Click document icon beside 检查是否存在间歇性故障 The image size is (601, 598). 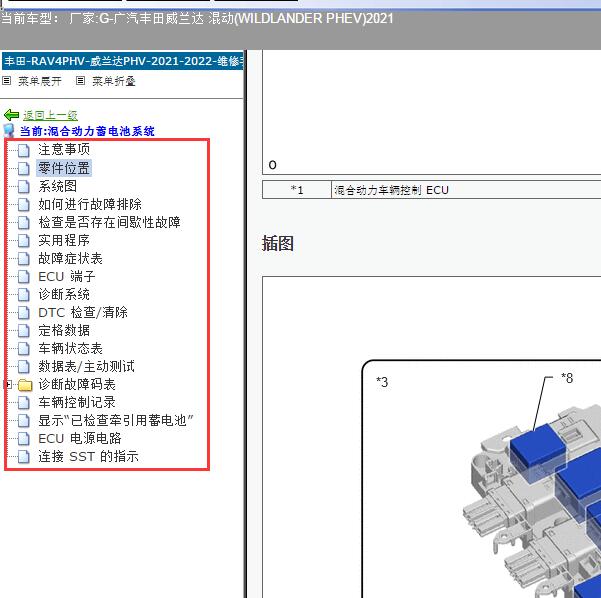[x=24, y=222]
